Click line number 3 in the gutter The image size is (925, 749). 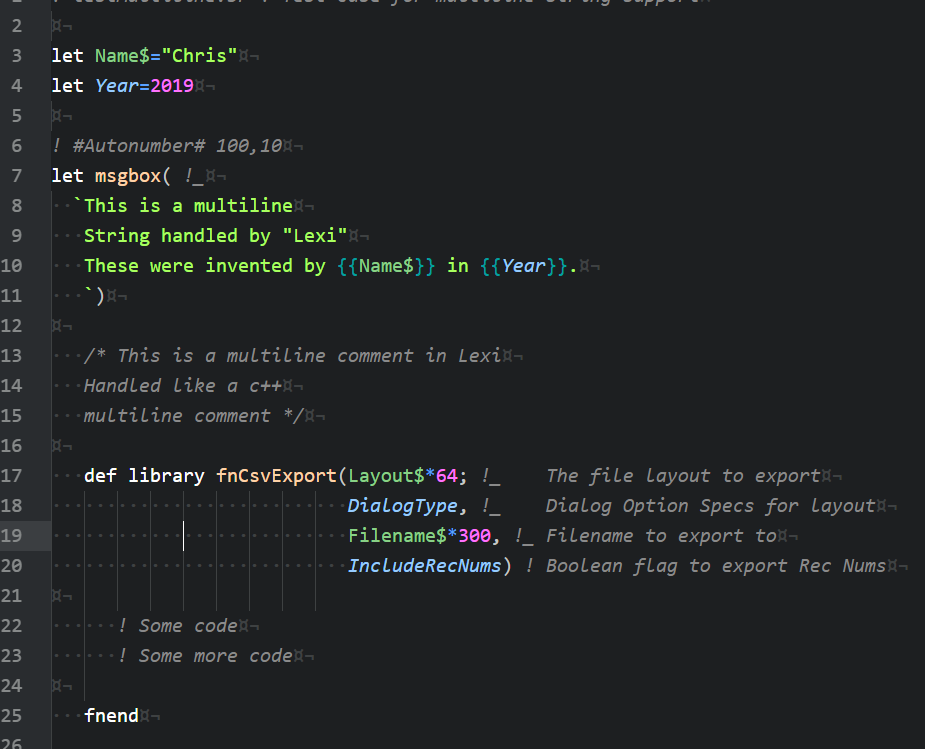[x=16, y=55]
